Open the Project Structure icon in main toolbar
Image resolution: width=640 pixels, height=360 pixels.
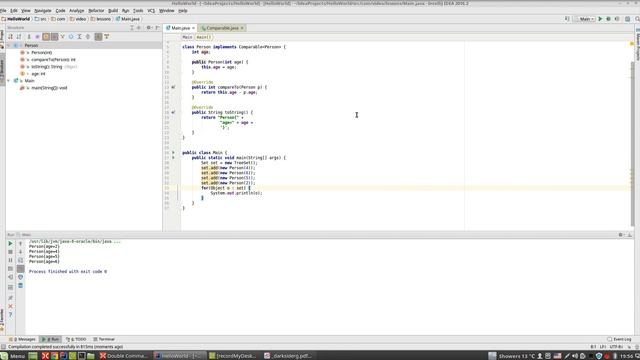click(x=627, y=19)
